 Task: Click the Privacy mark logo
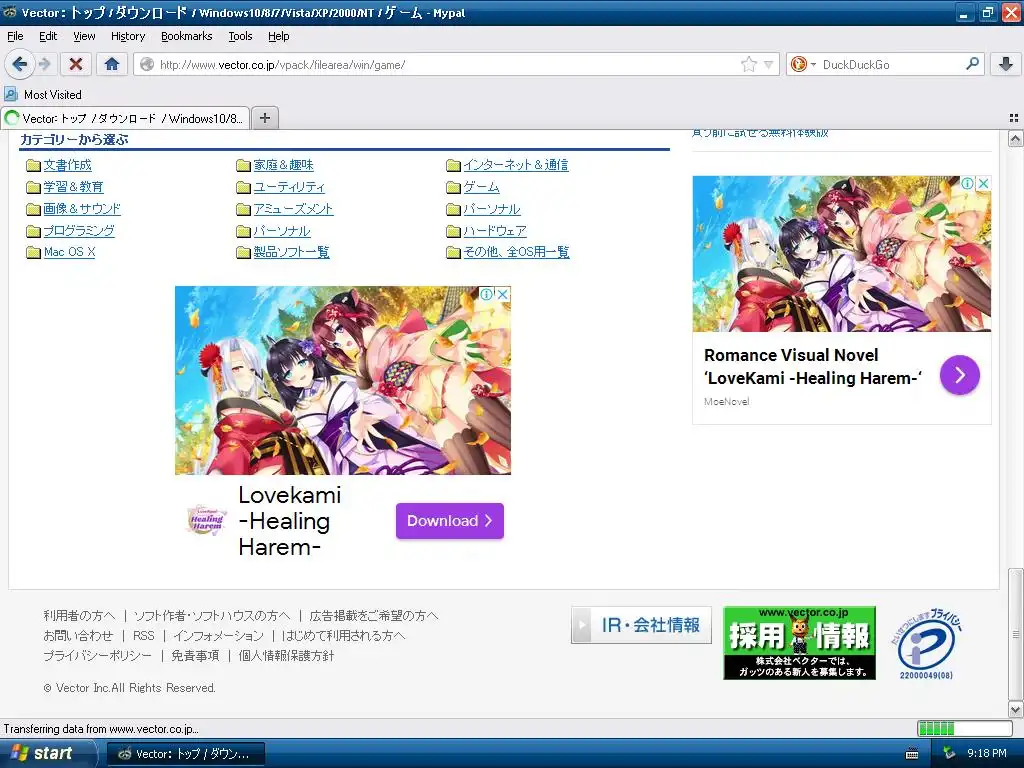[926, 644]
